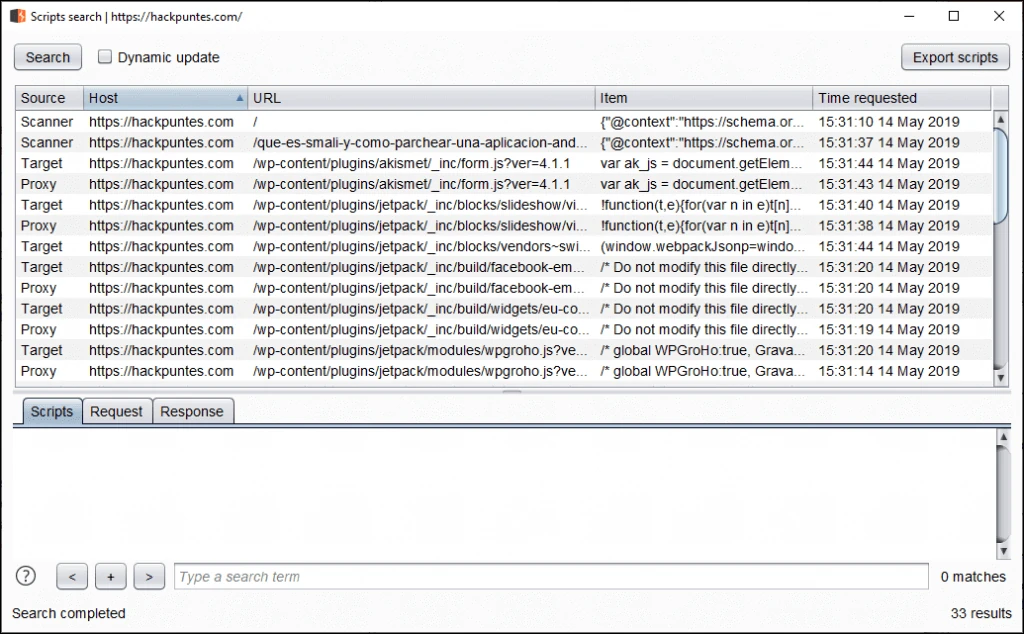This screenshot has height=634, width=1024.
Task: Focus the search term input field
Action: (551, 577)
